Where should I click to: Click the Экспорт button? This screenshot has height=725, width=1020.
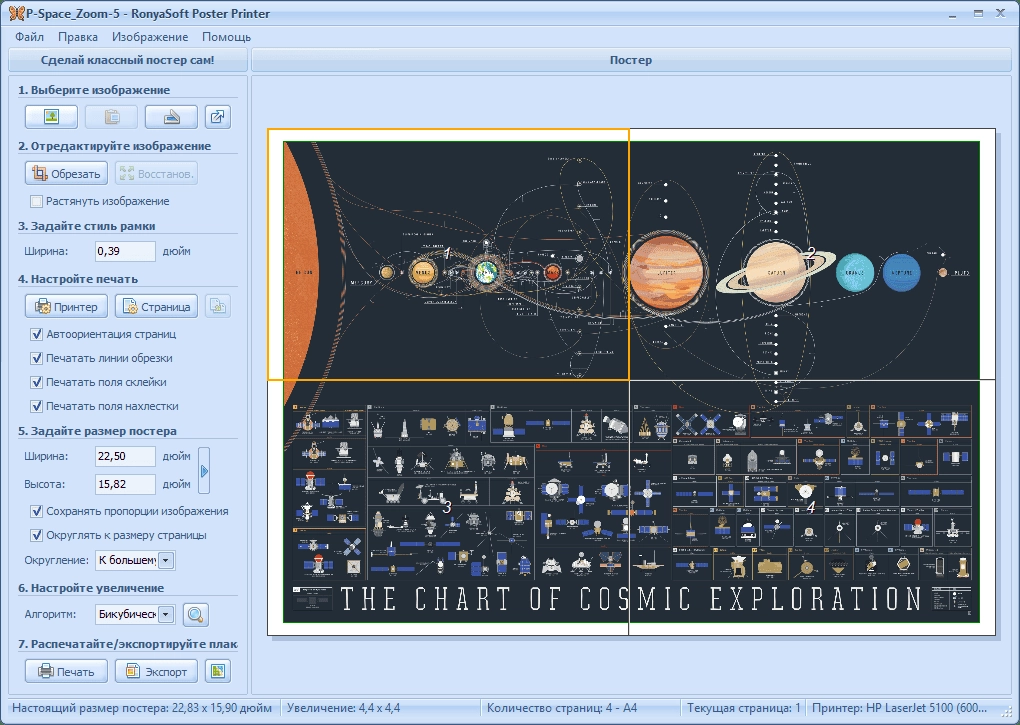point(156,671)
